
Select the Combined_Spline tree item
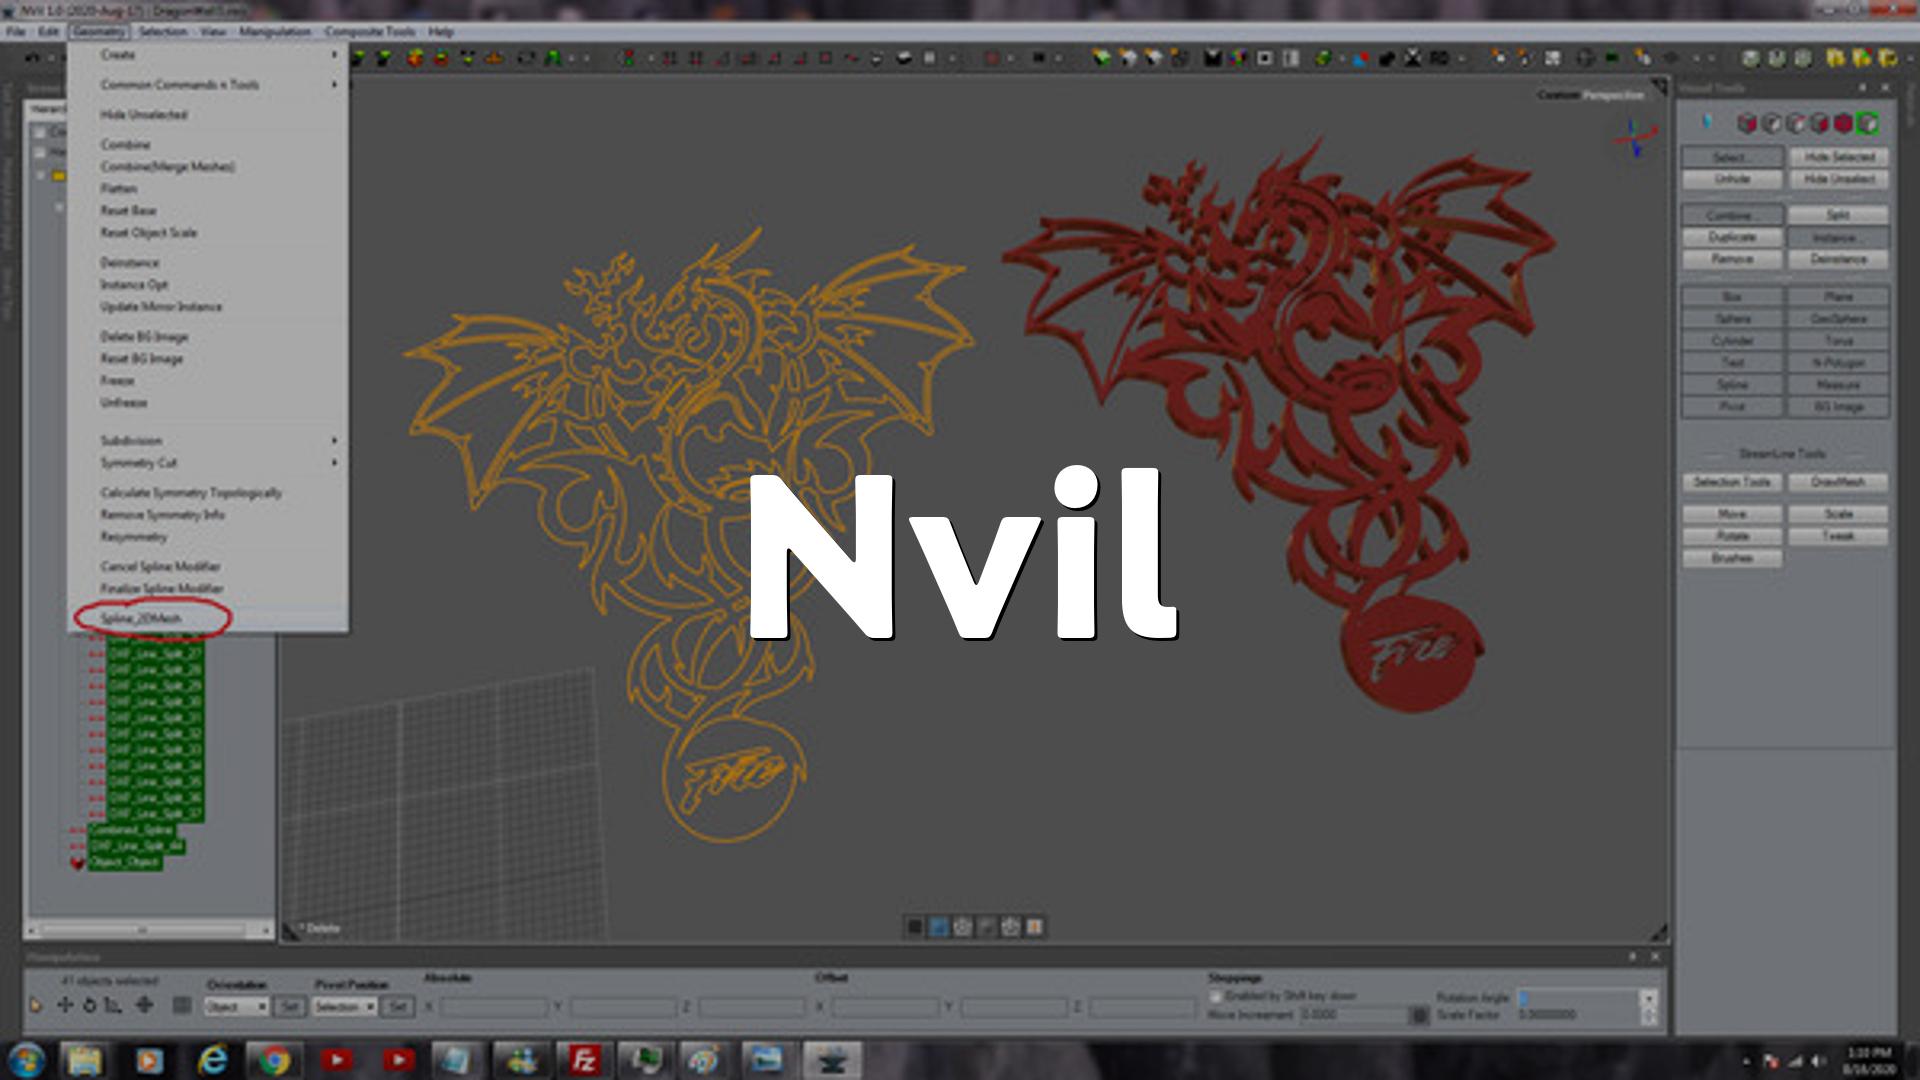pos(131,830)
